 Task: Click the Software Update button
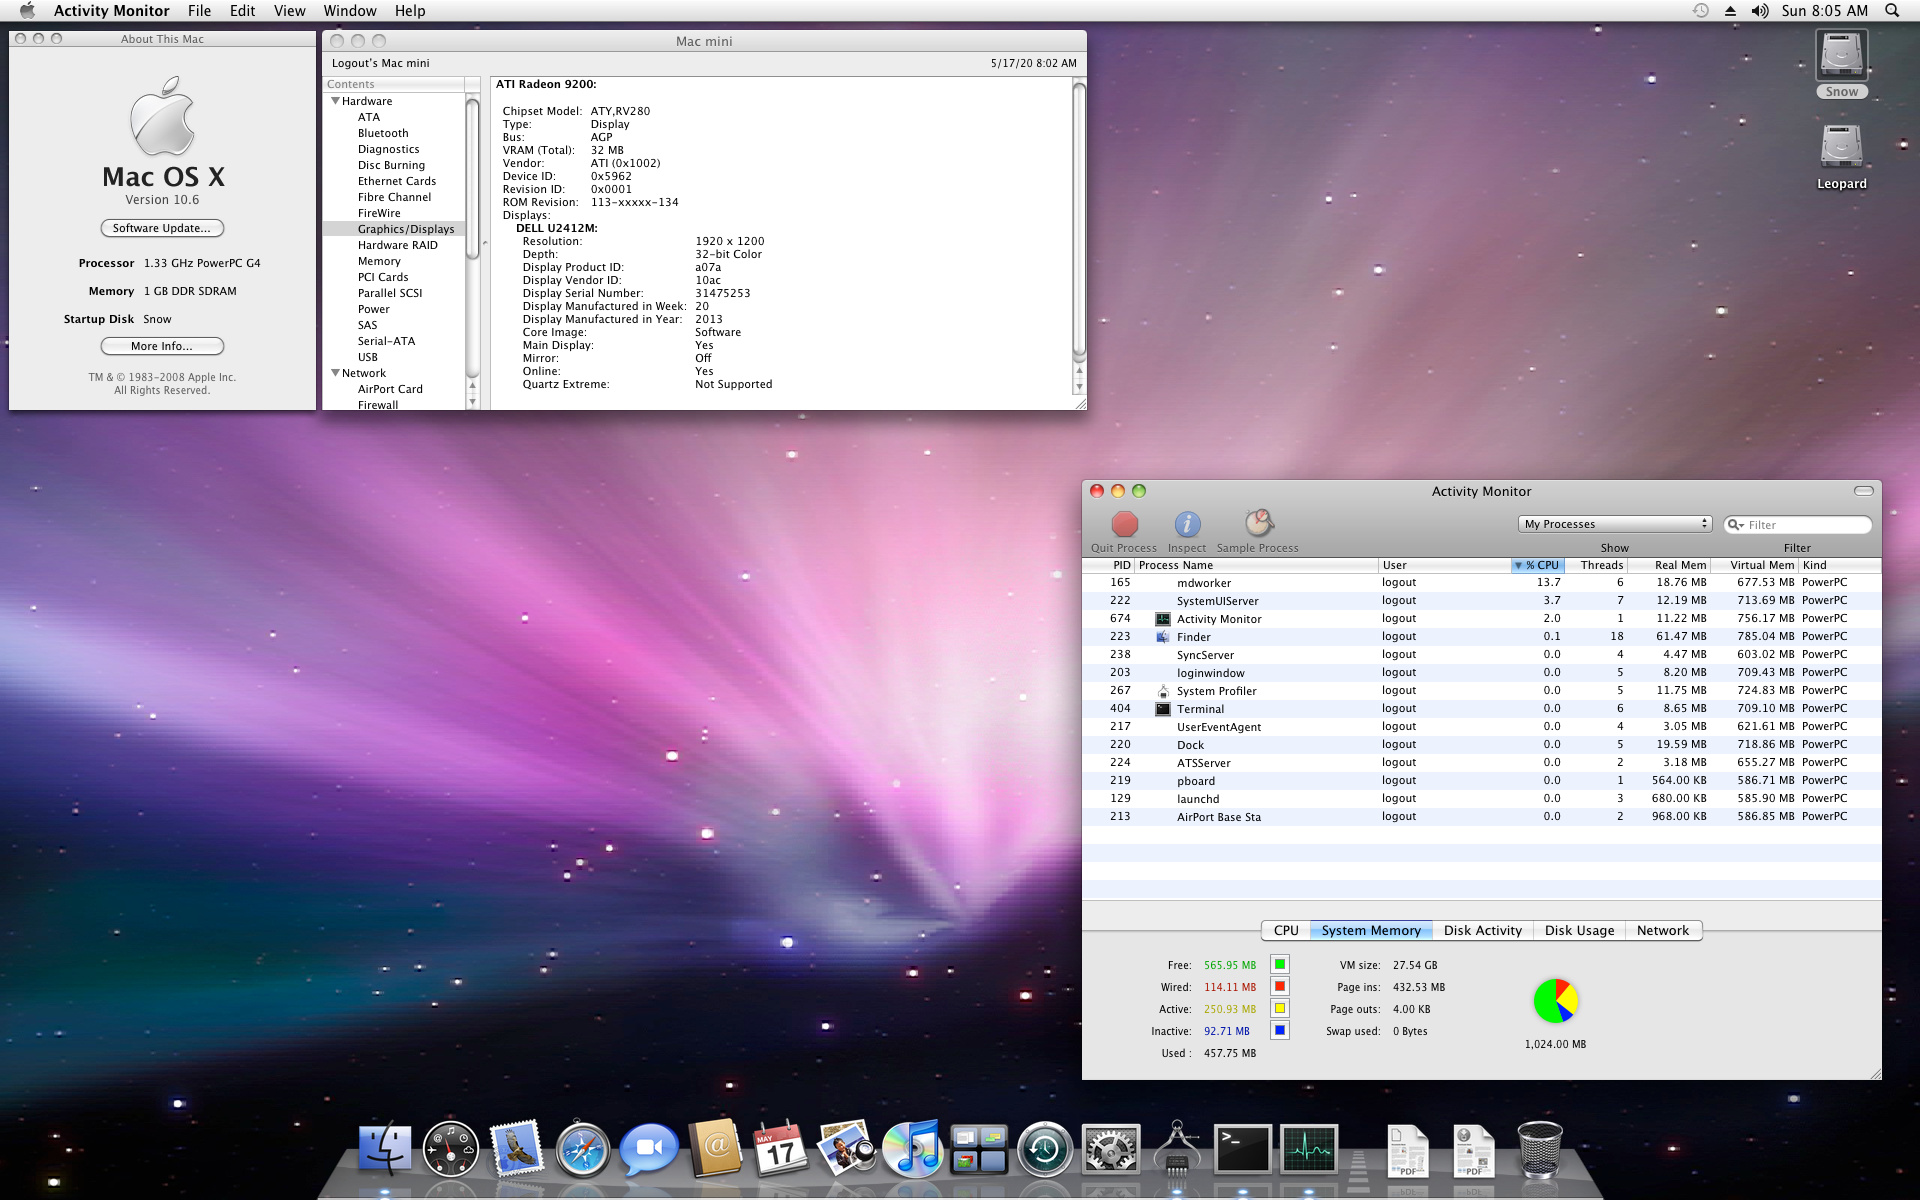(x=162, y=228)
